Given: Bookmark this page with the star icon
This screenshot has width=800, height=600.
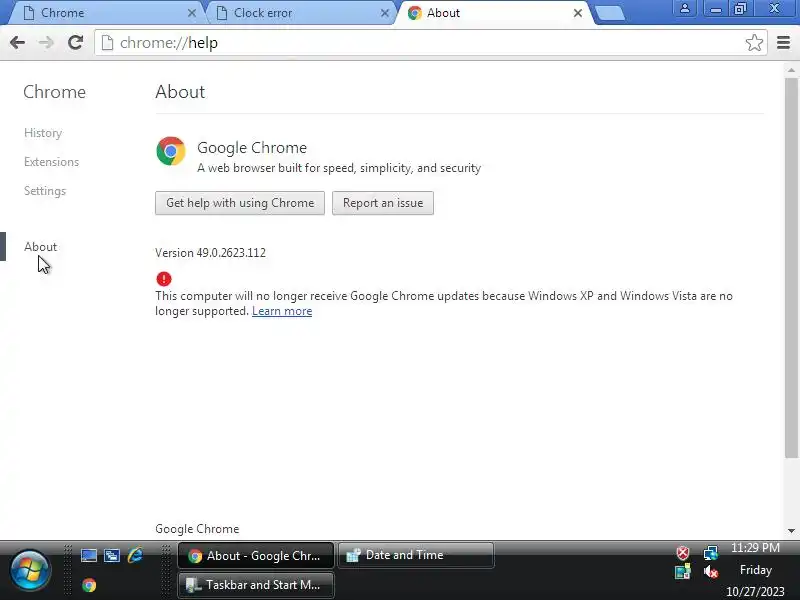Looking at the screenshot, I should (754, 43).
